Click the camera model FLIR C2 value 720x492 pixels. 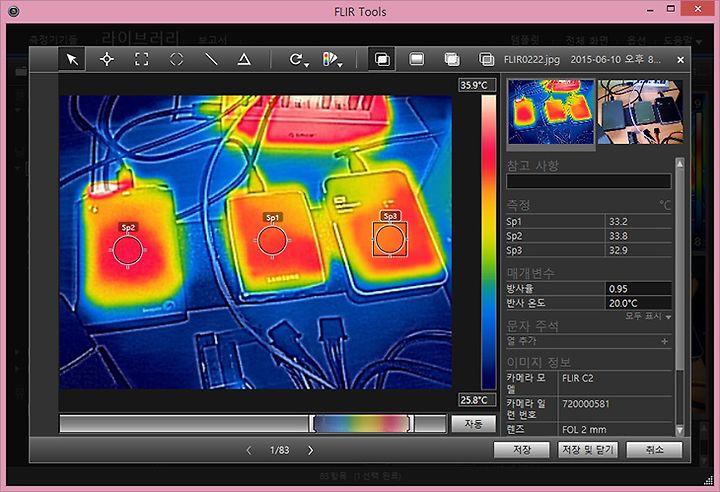578,378
